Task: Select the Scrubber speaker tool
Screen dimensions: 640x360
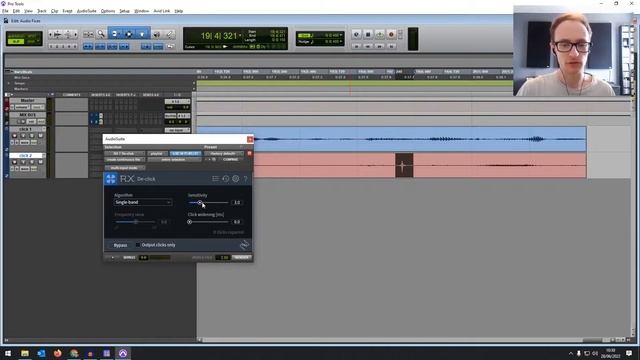Action: (157, 35)
